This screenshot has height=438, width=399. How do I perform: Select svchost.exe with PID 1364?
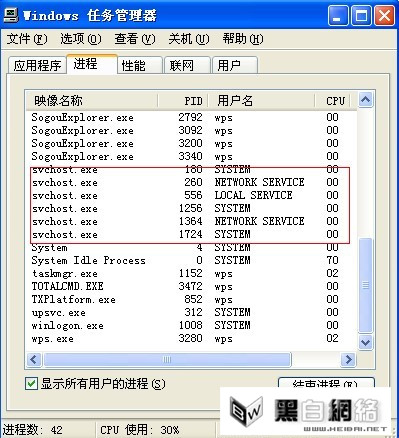[192, 221]
